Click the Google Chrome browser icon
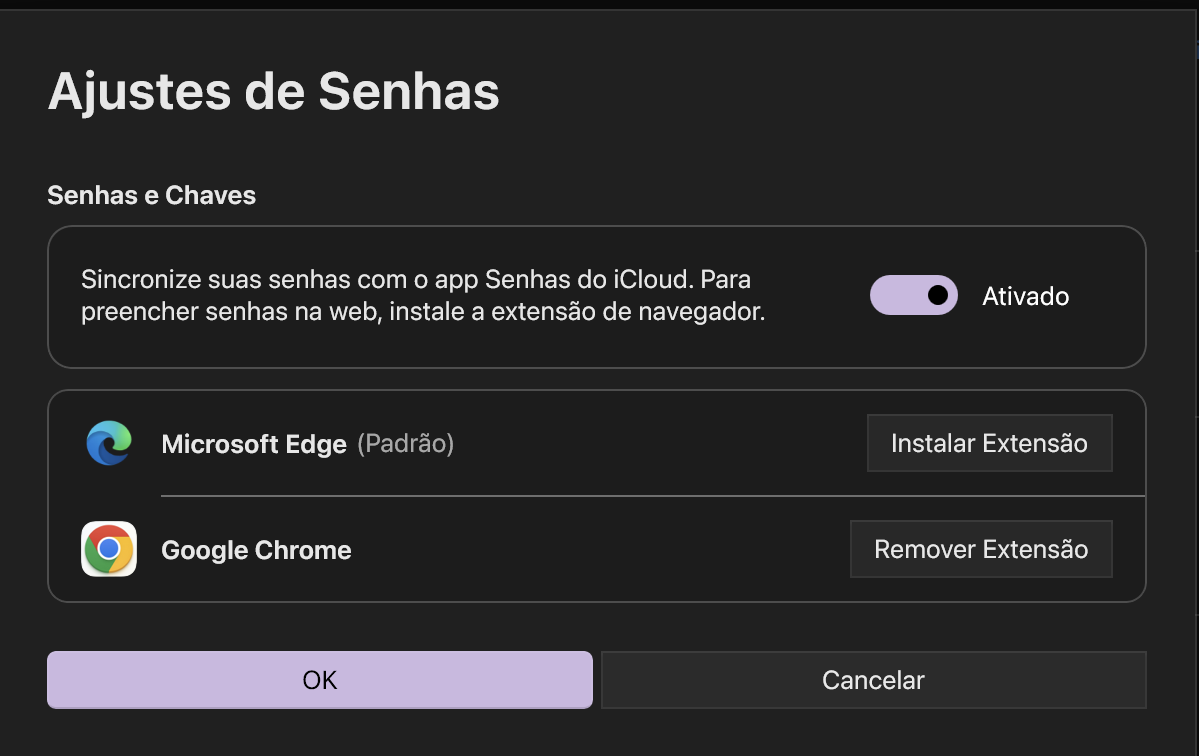 coord(109,549)
